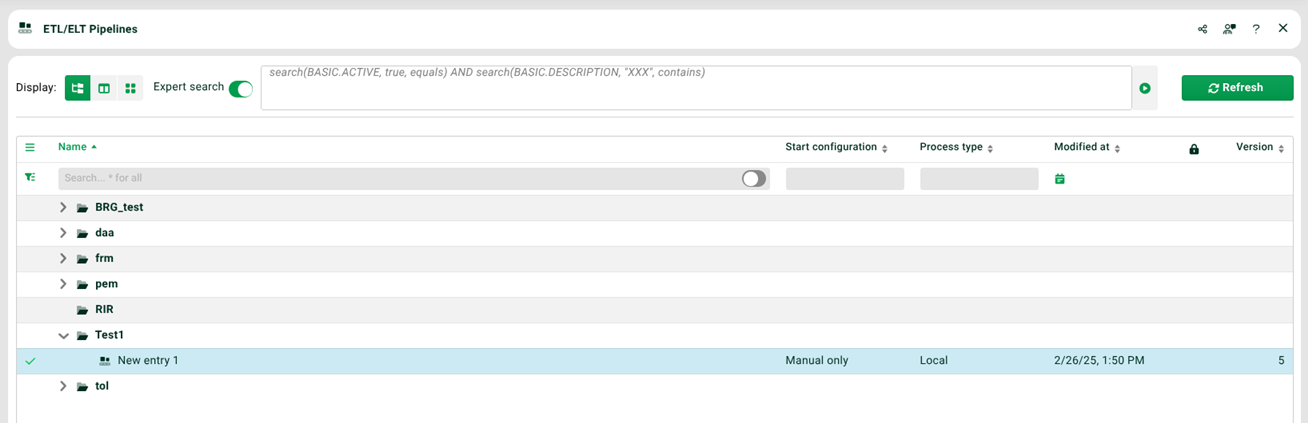
Task: Click the ETL/ELT Pipelines title icon
Action: point(25,29)
